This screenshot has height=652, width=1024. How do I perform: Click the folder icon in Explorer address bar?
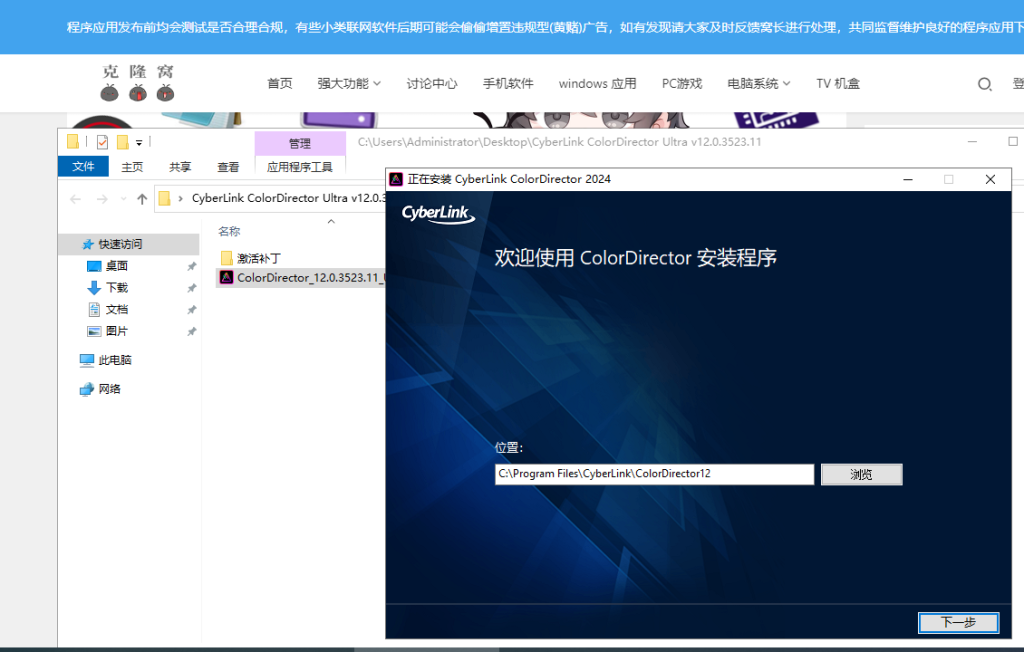[165, 198]
